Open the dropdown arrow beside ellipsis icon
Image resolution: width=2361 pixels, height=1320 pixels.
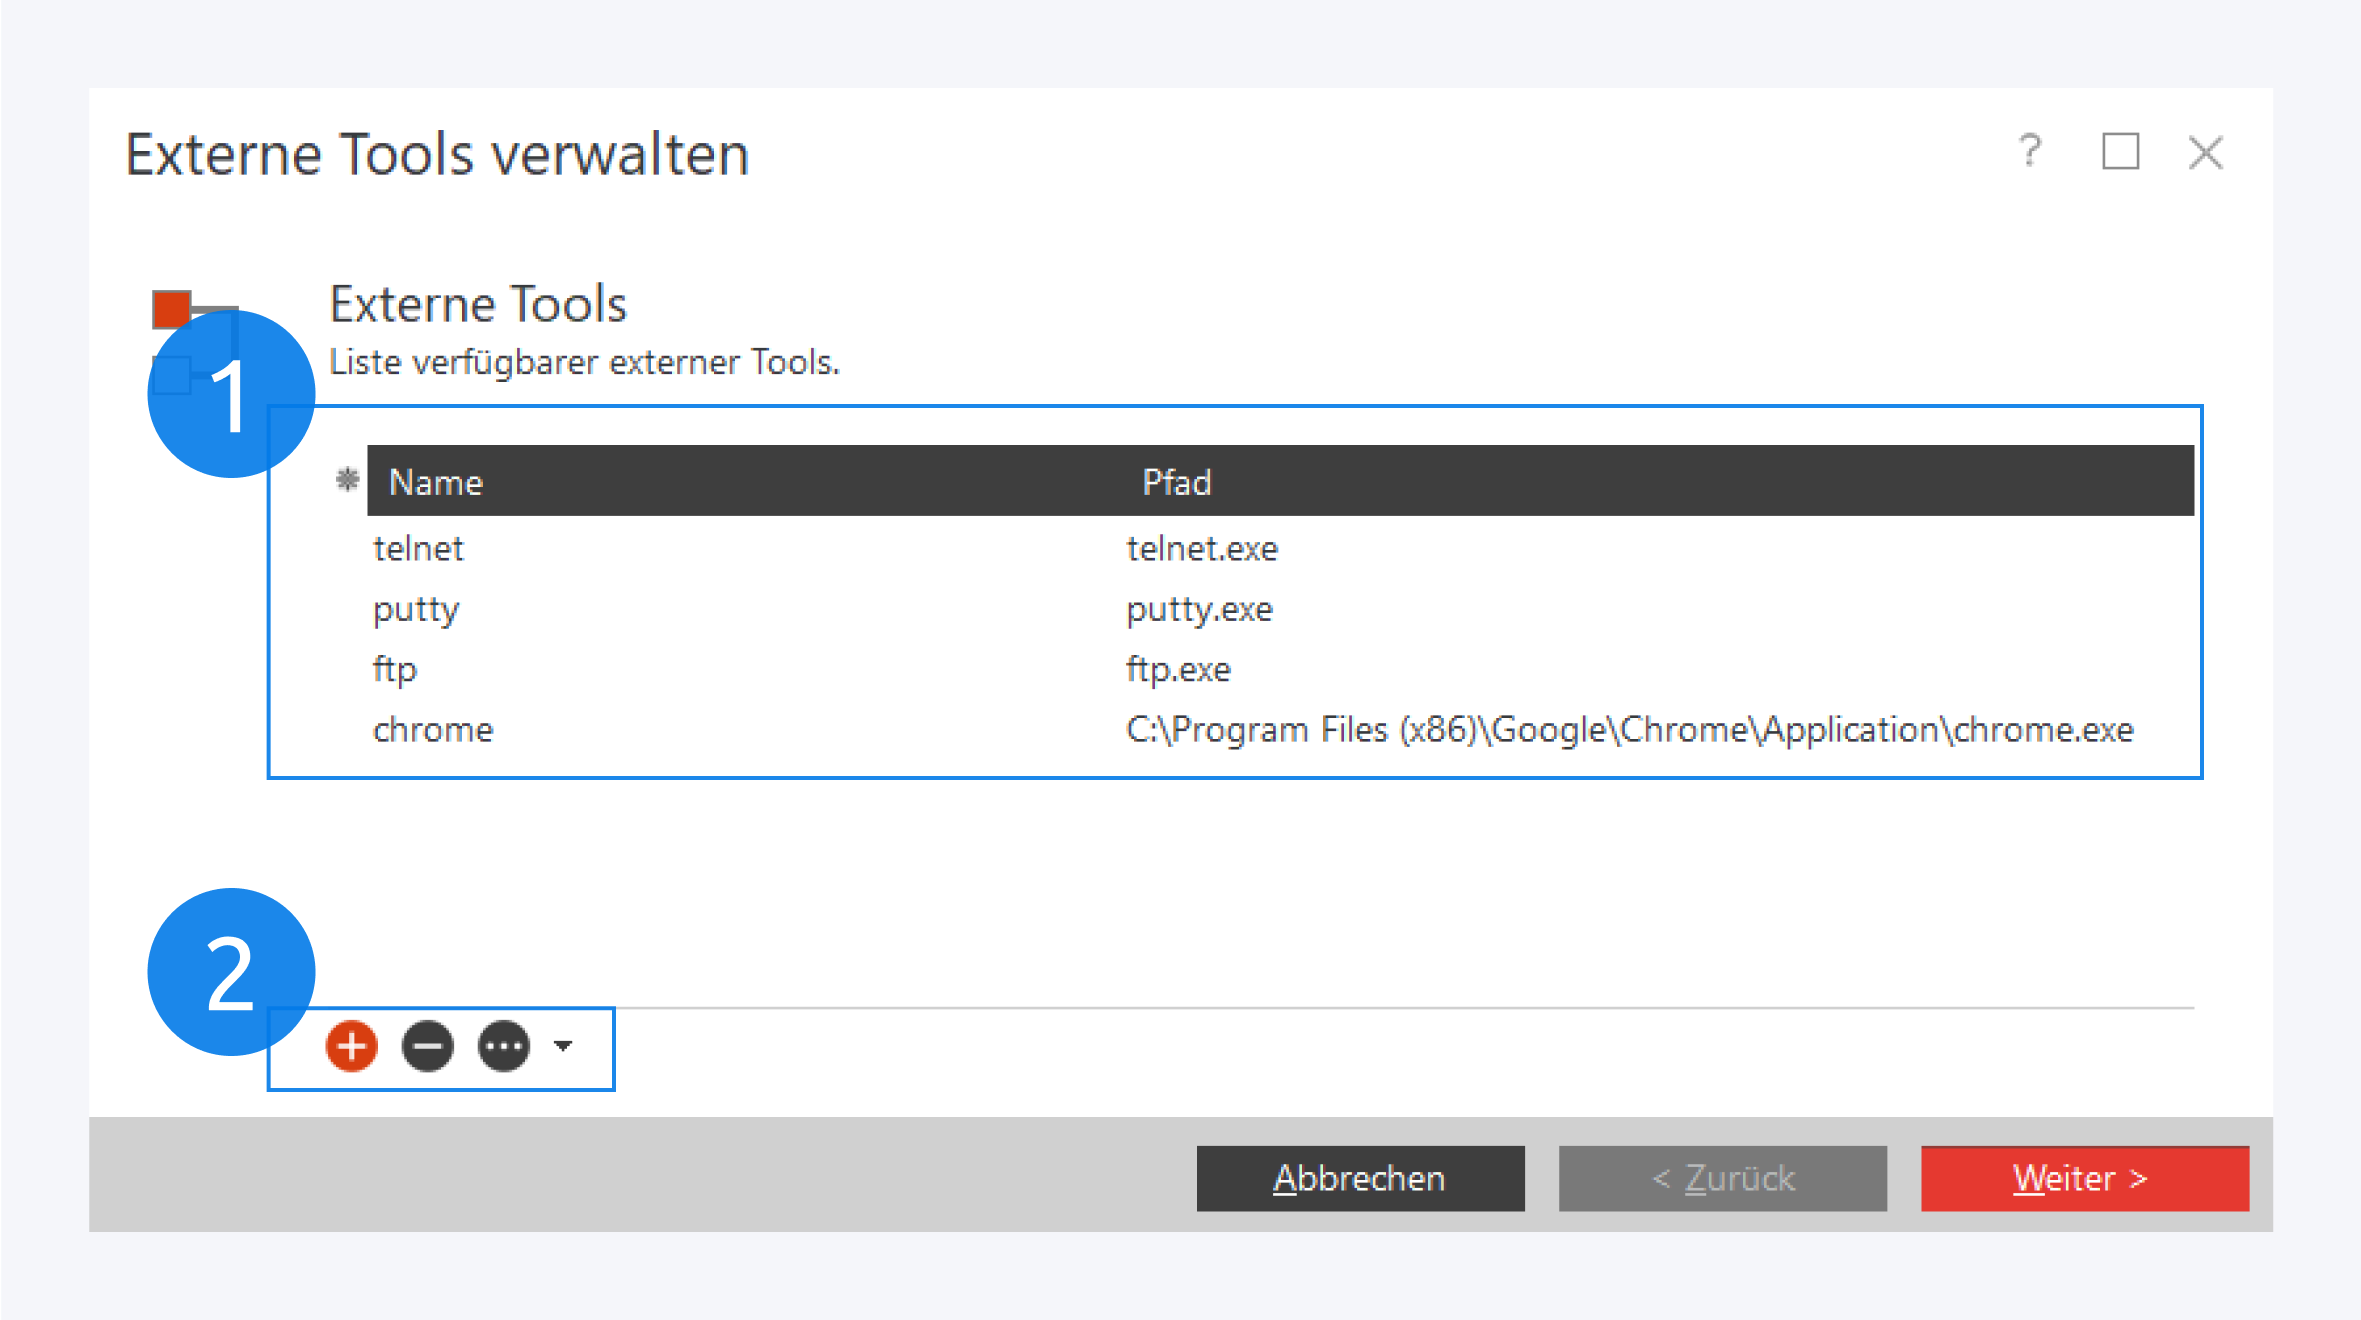[563, 1046]
